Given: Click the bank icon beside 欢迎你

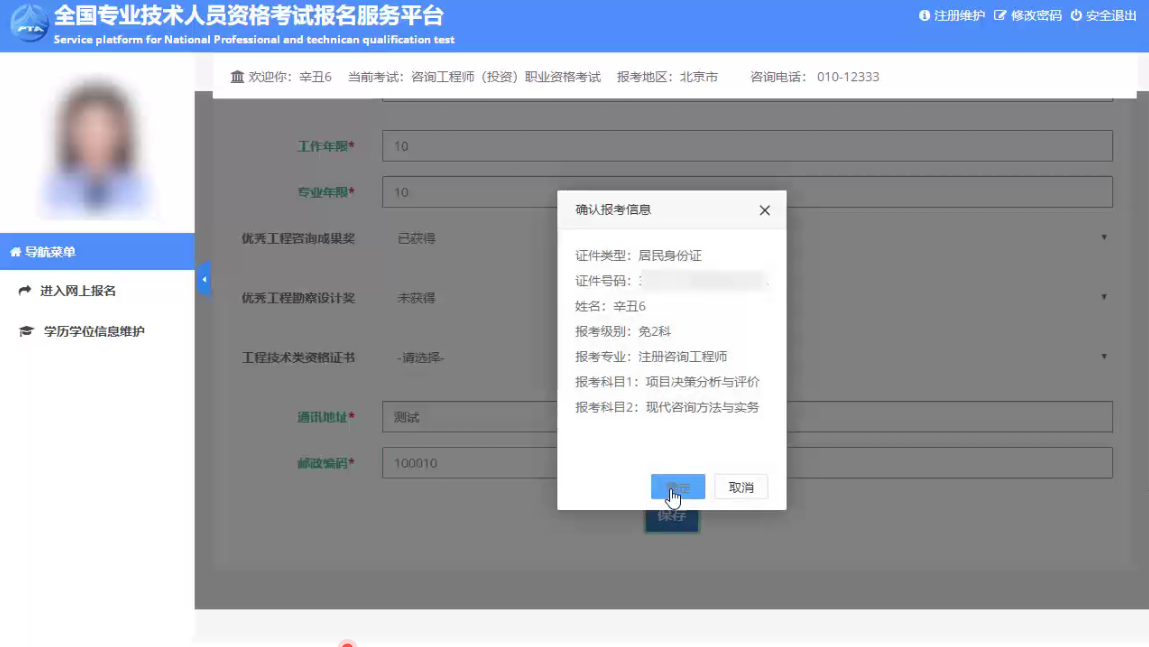Looking at the screenshot, I should pyautogui.click(x=237, y=77).
